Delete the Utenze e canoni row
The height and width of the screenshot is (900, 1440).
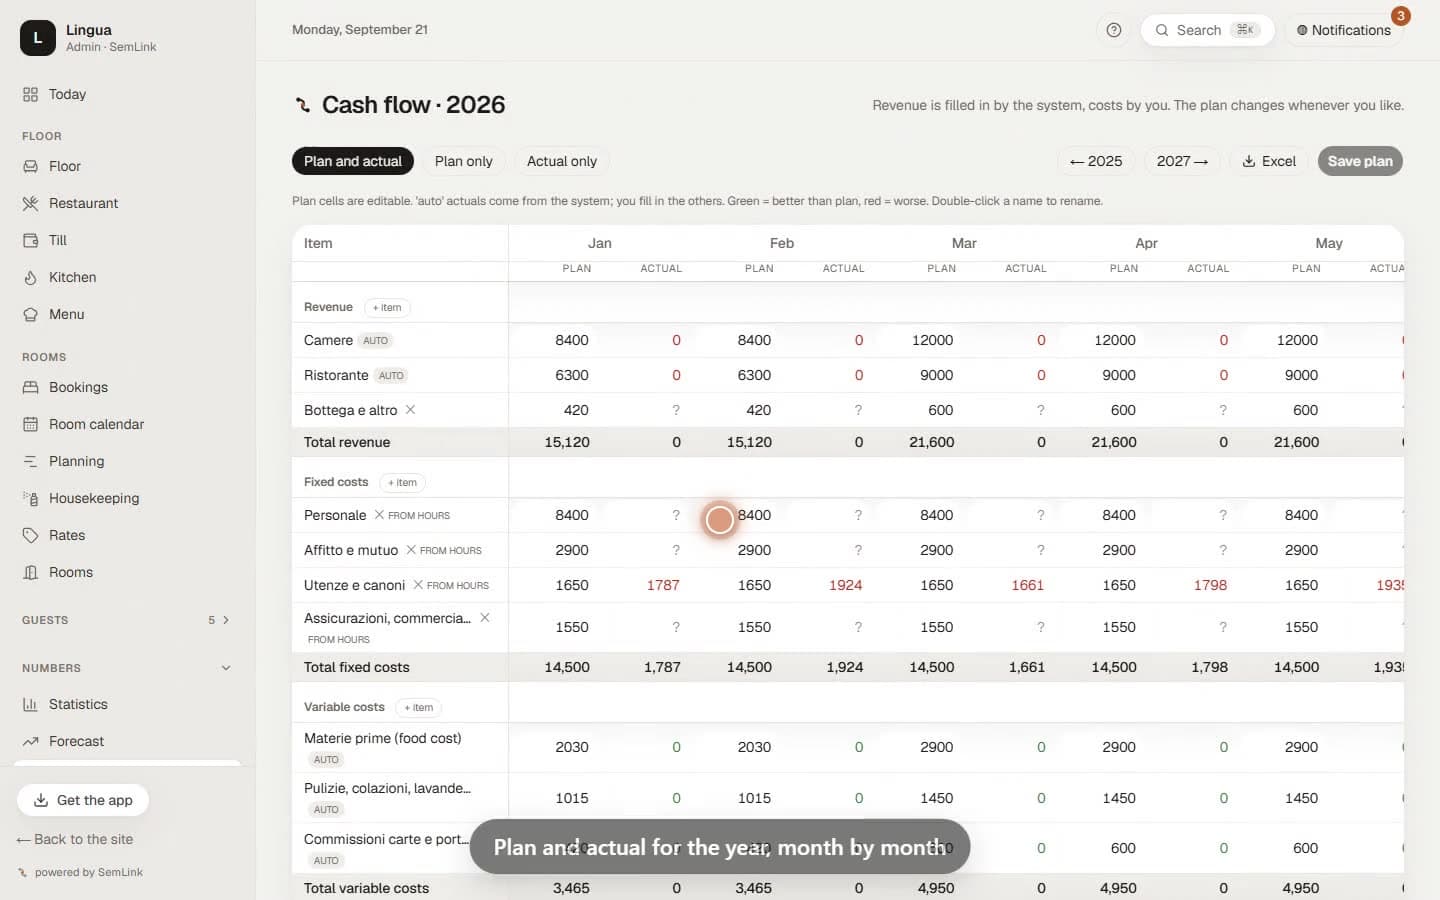tap(418, 585)
